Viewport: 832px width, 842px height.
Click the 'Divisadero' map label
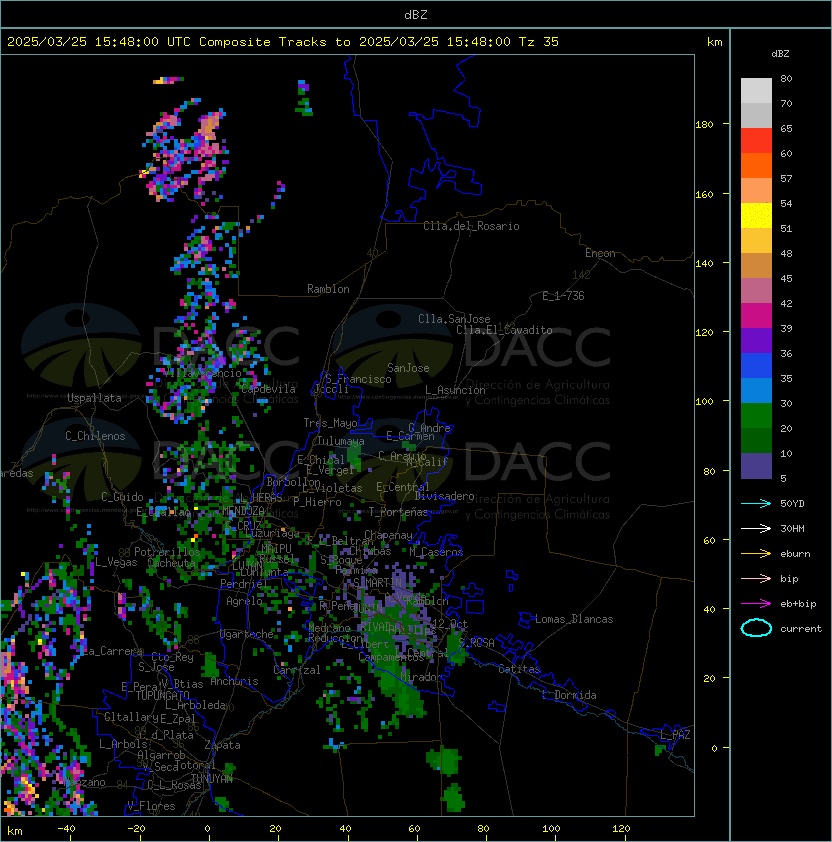coord(445,496)
